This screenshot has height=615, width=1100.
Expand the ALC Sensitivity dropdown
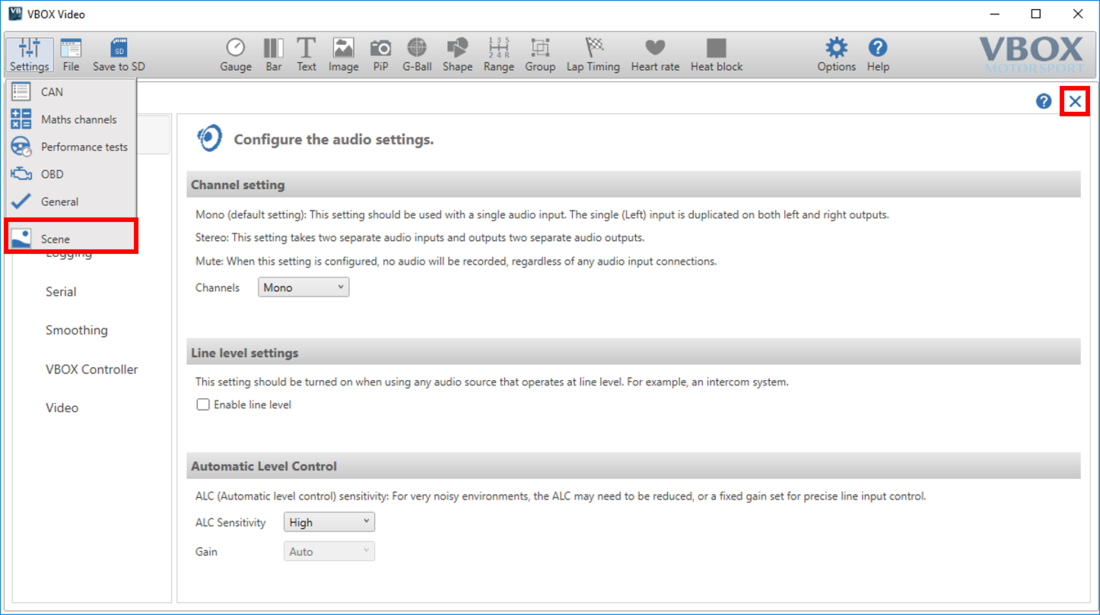pyautogui.click(x=329, y=522)
